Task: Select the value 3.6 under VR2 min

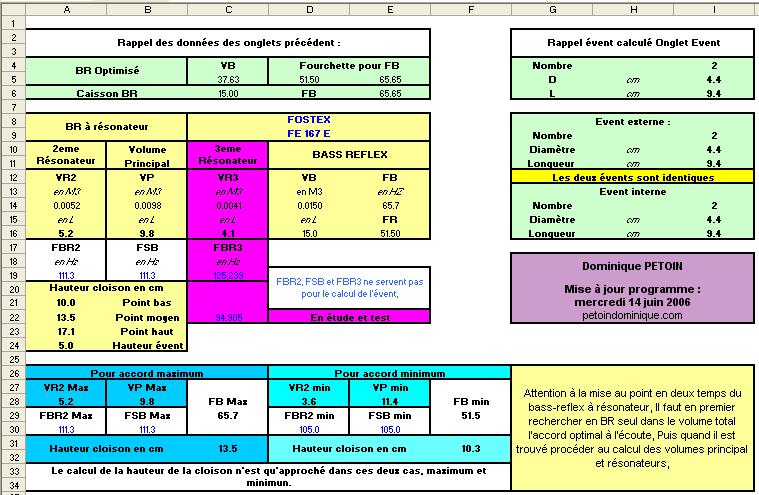Action: [309, 402]
